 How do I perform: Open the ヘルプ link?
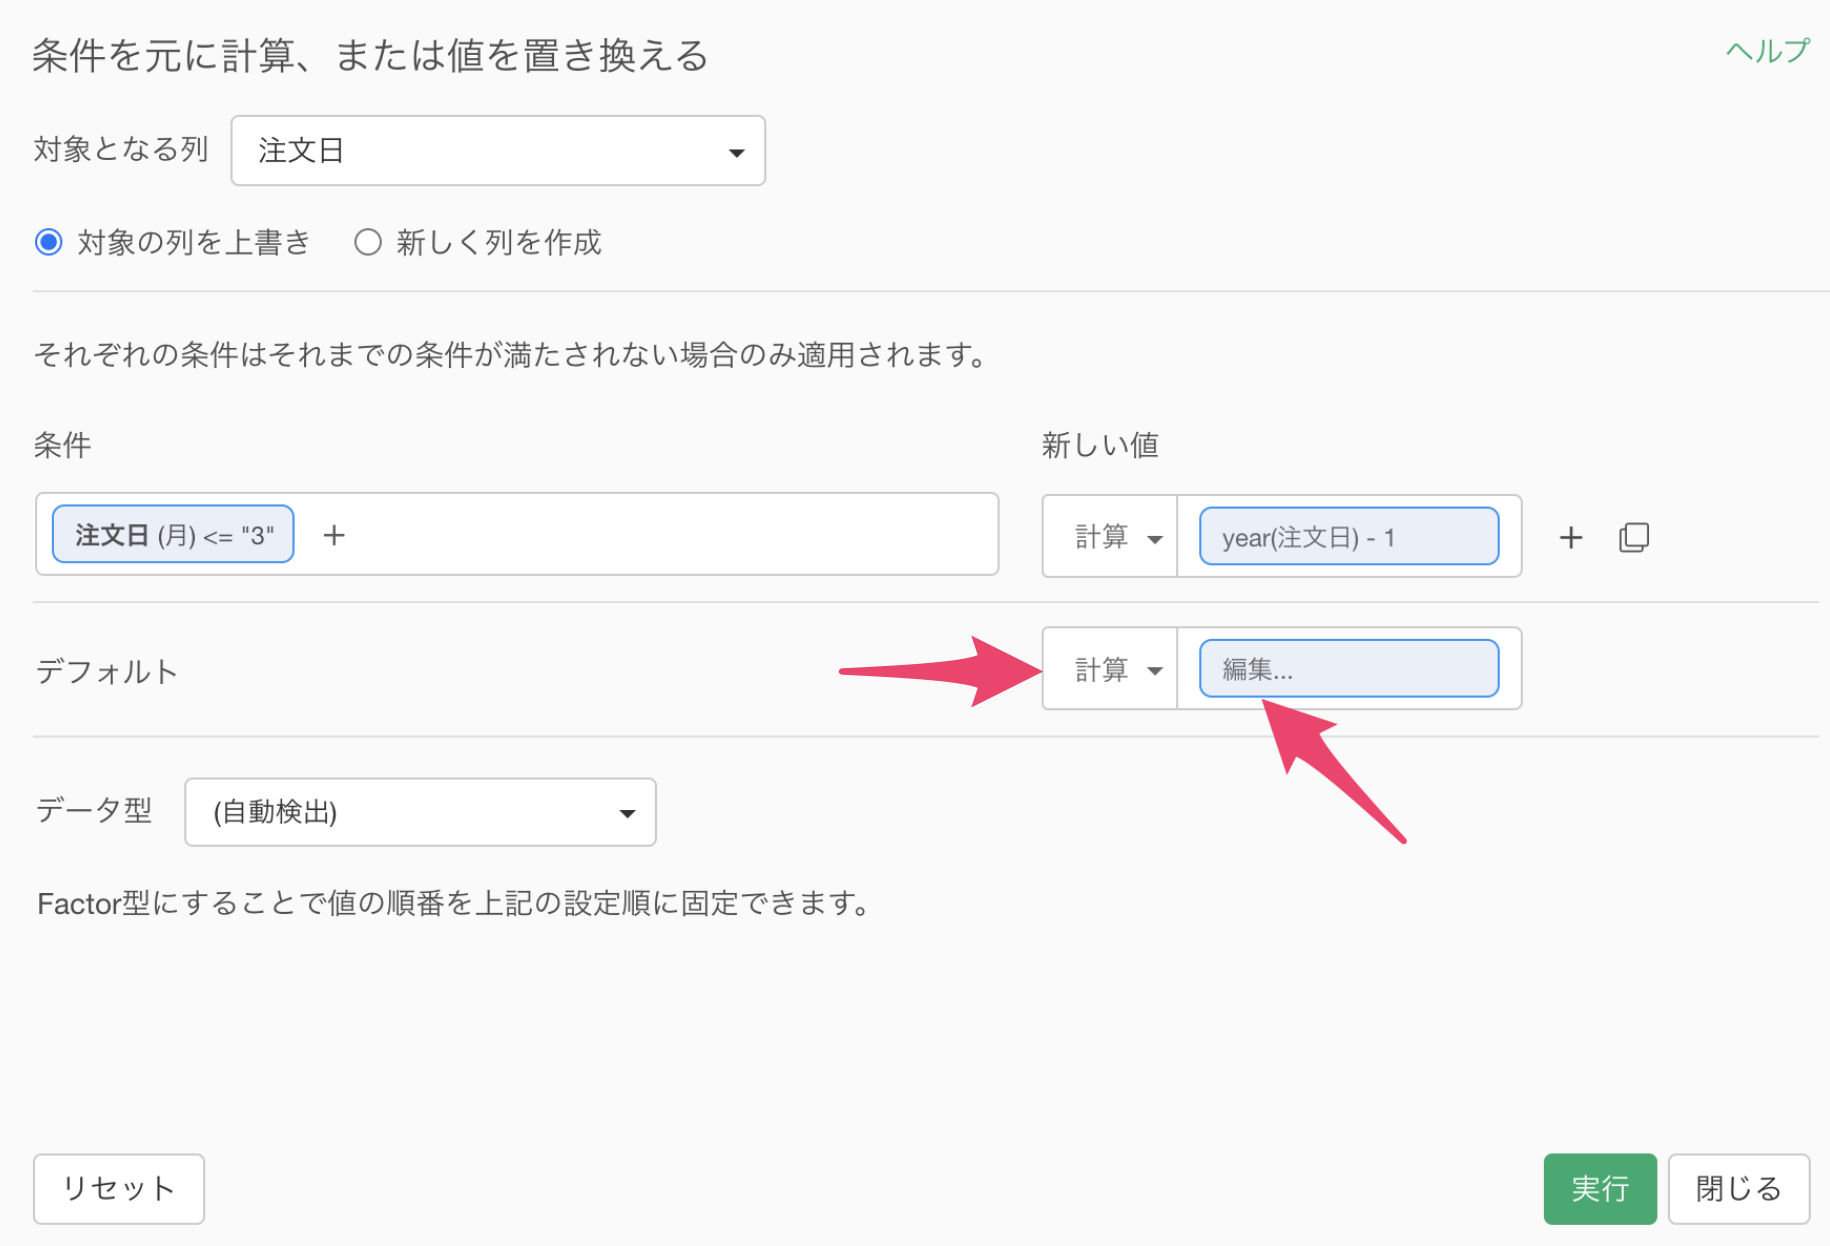1767,50
